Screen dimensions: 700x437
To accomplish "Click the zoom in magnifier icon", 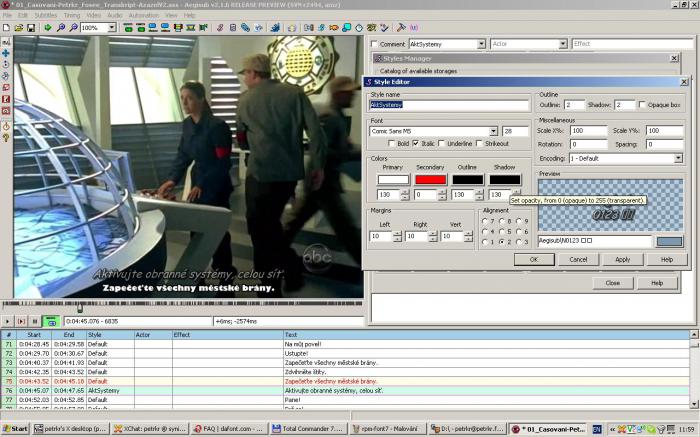I will point(61,28).
